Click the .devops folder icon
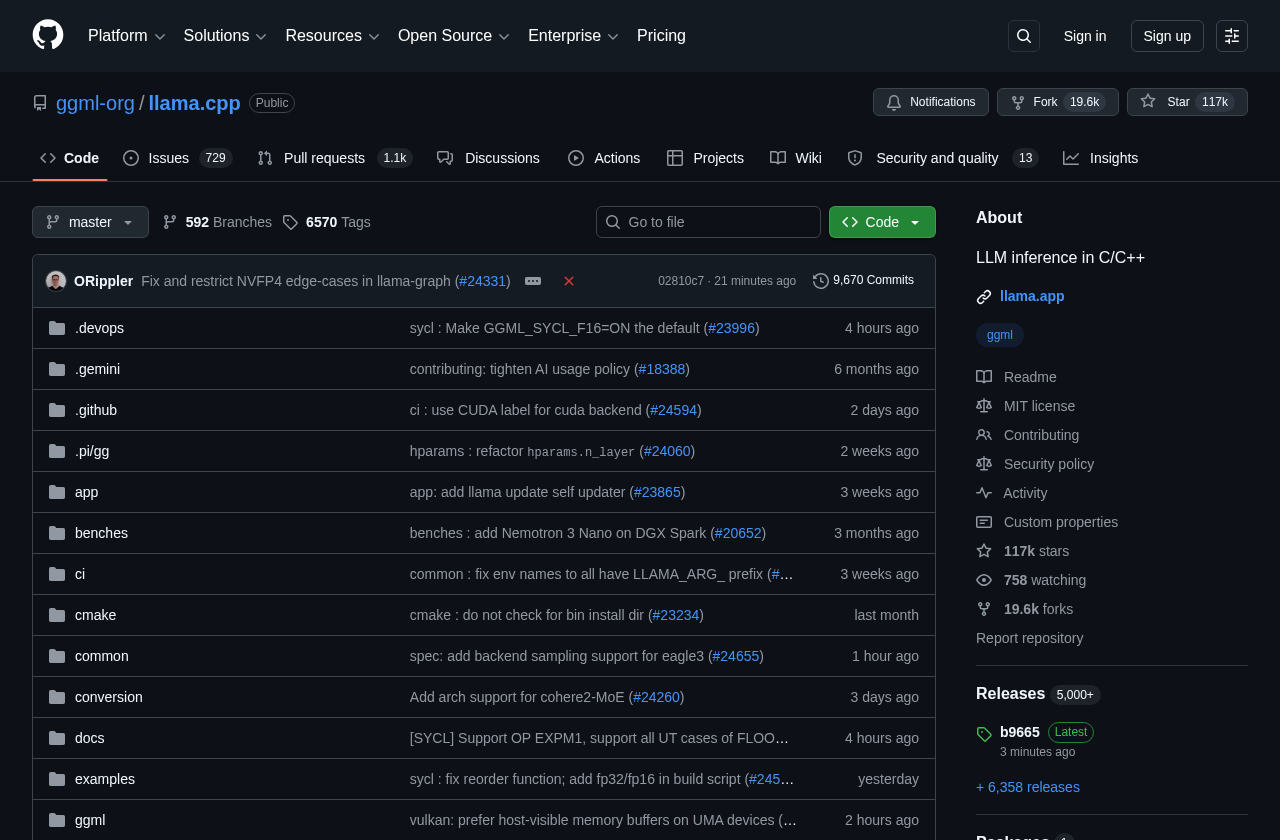The image size is (1280, 840). click(57, 328)
